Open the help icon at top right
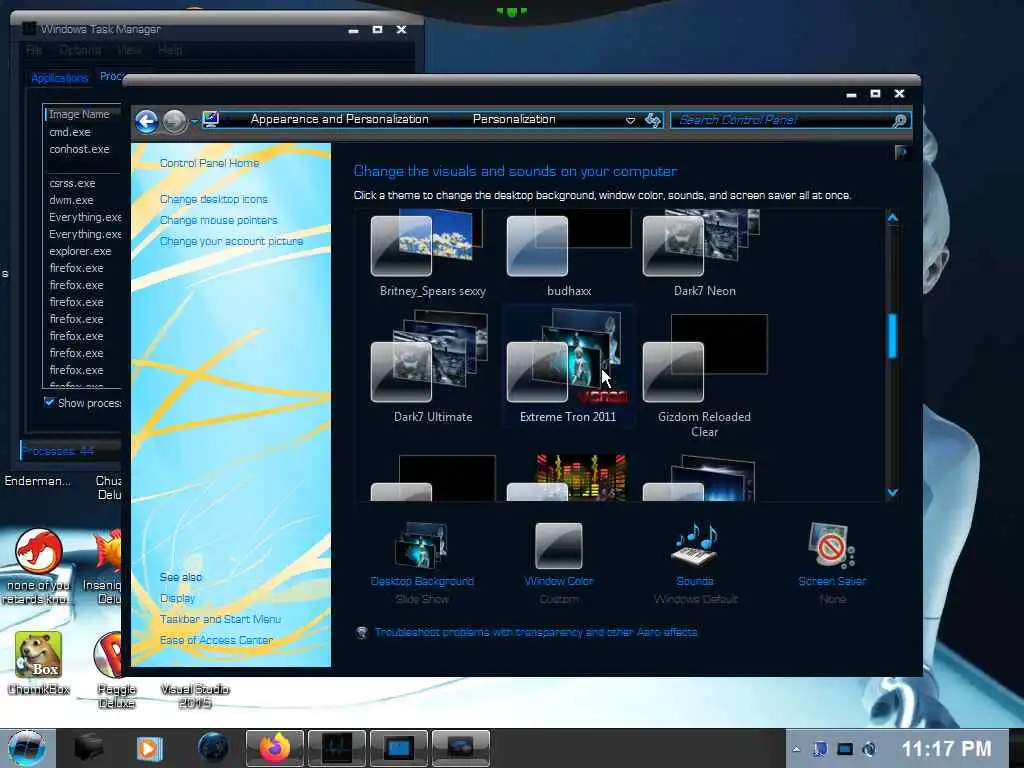 [901, 152]
